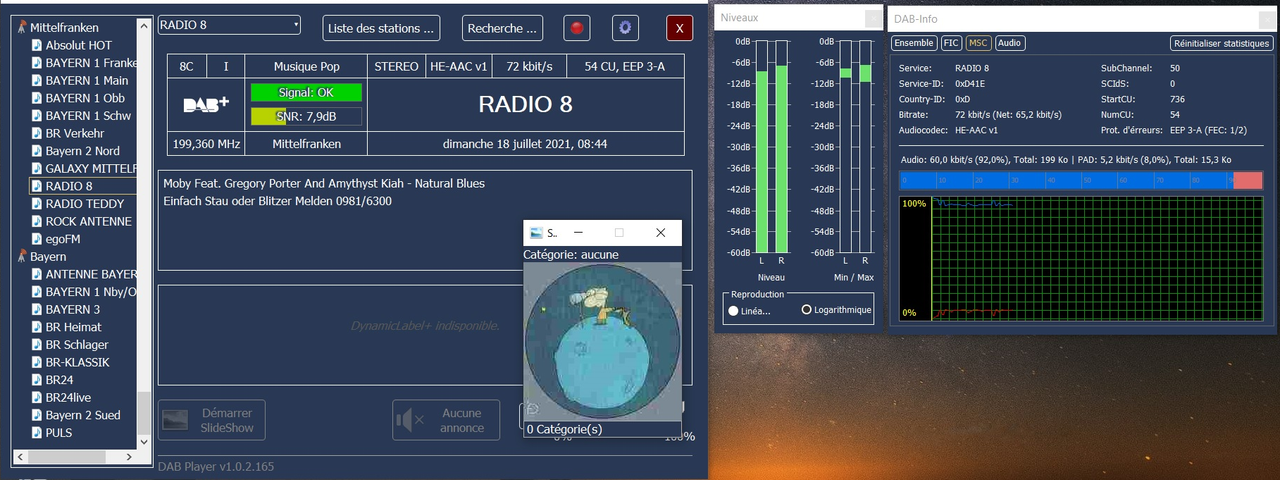Screen dimensions: 1280x480
Task: Select BAYERN 1 Obb station
Action: (85, 98)
